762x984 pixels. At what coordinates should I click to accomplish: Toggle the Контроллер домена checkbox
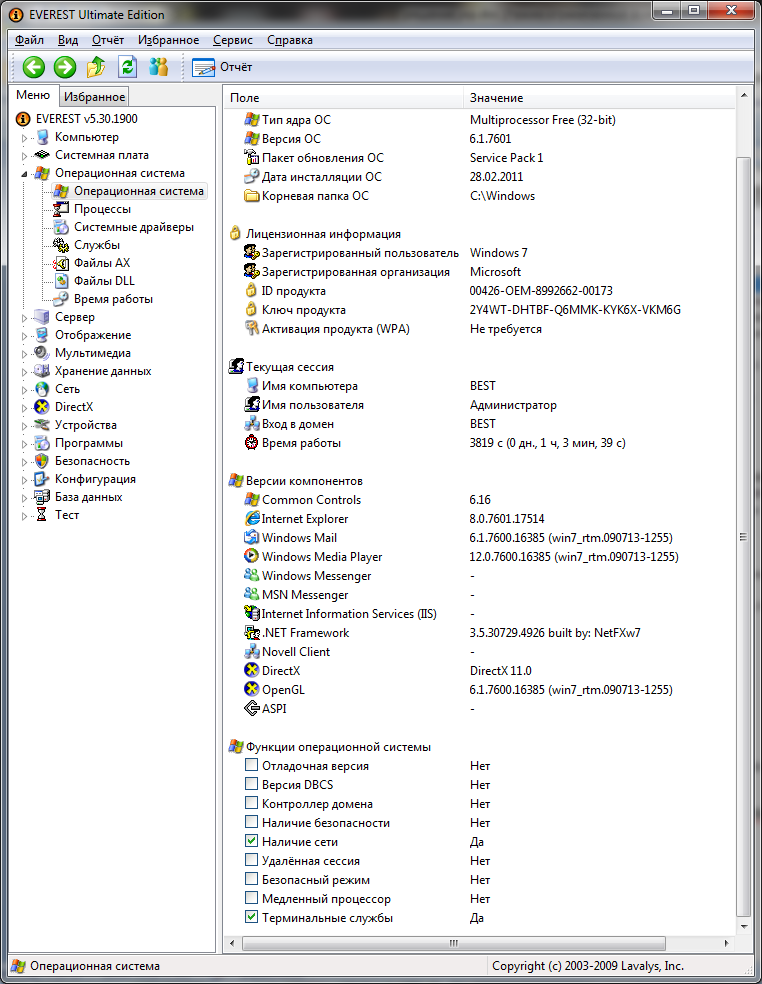(252, 803)
